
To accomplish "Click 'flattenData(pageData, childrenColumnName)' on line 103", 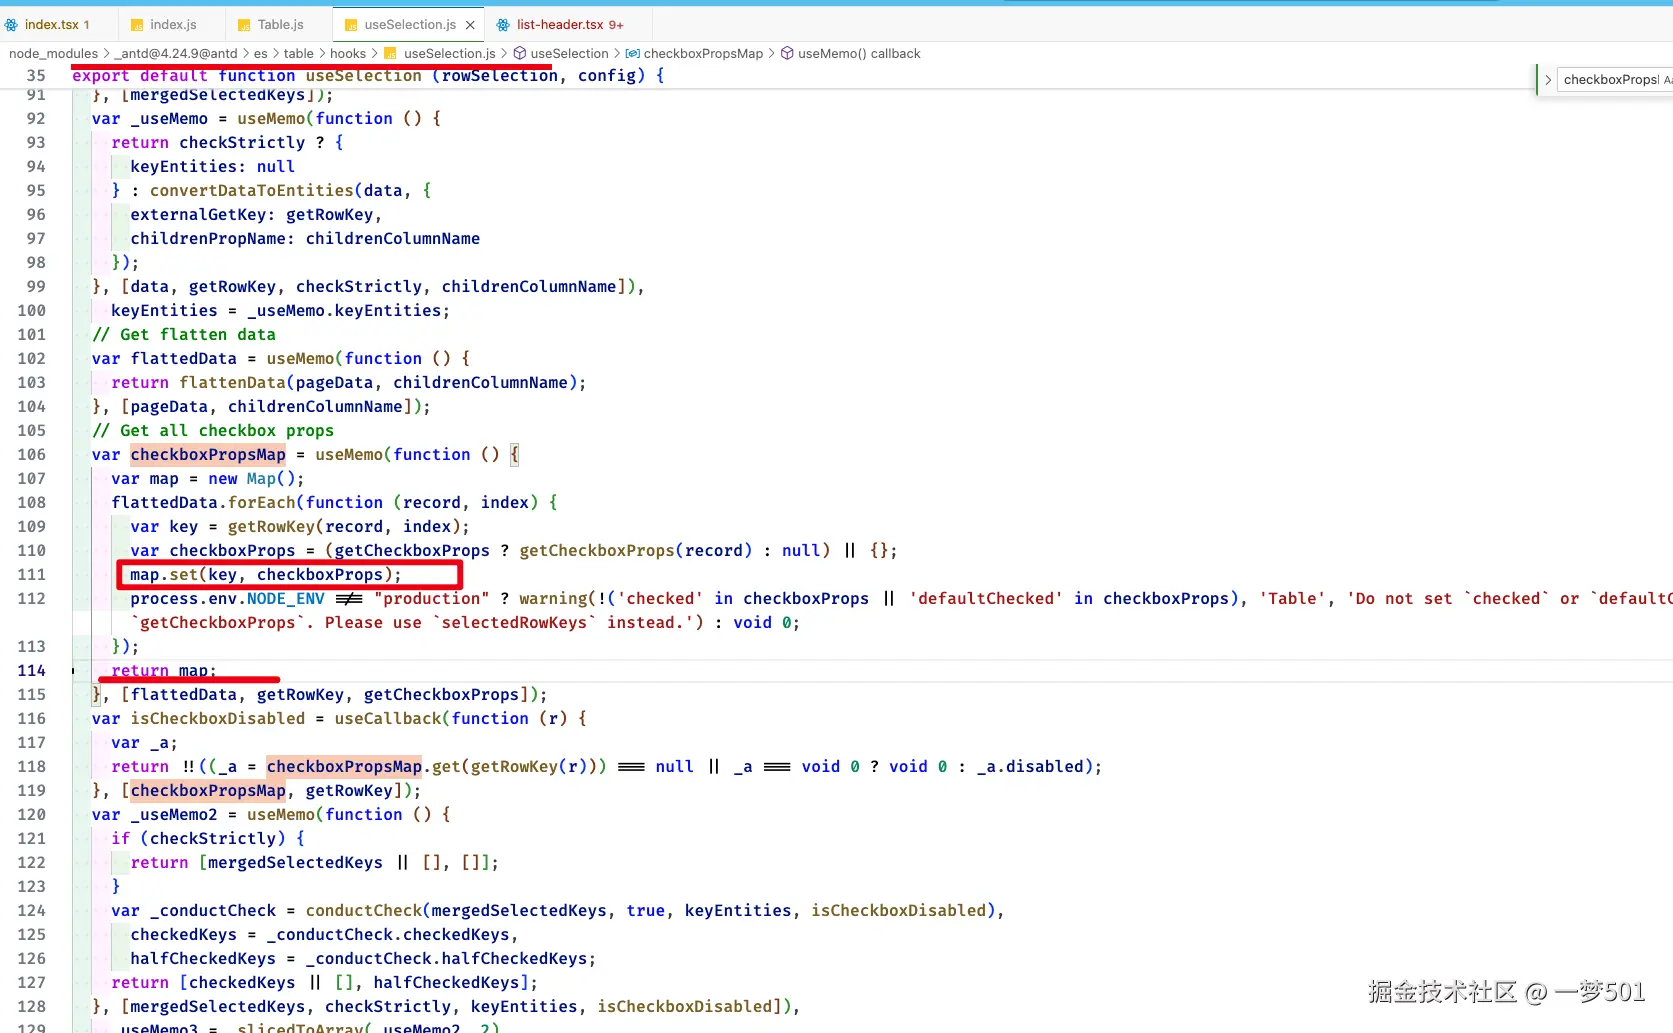I will (378, 383).
